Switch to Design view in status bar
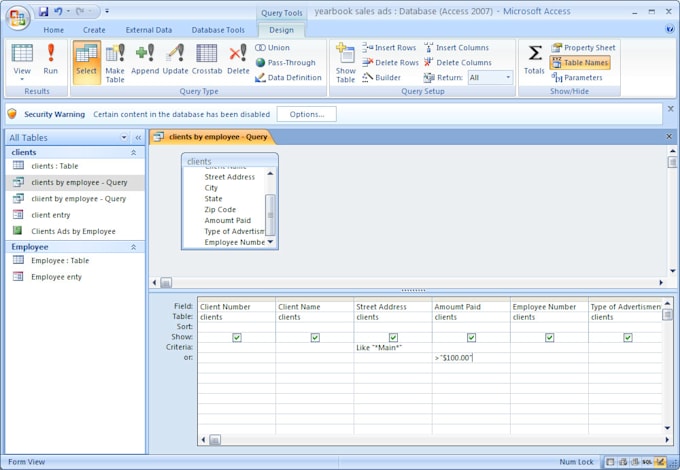680x470 pixels. (x=660, y=462)
